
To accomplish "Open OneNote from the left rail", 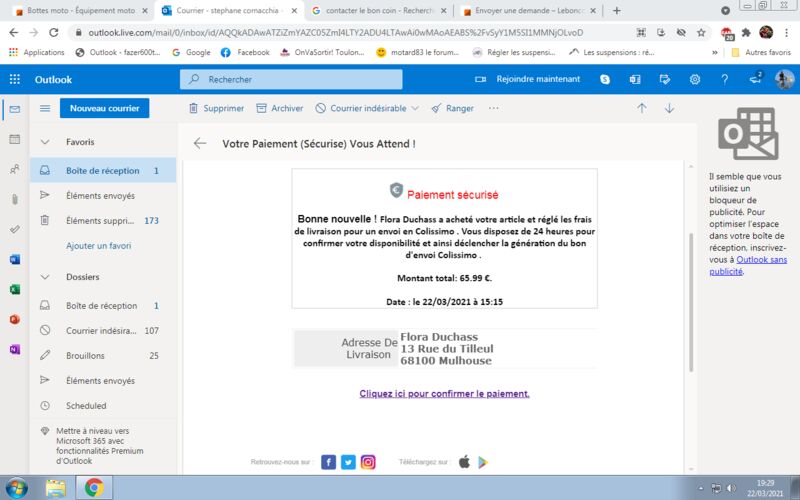I will click(14, 349).
